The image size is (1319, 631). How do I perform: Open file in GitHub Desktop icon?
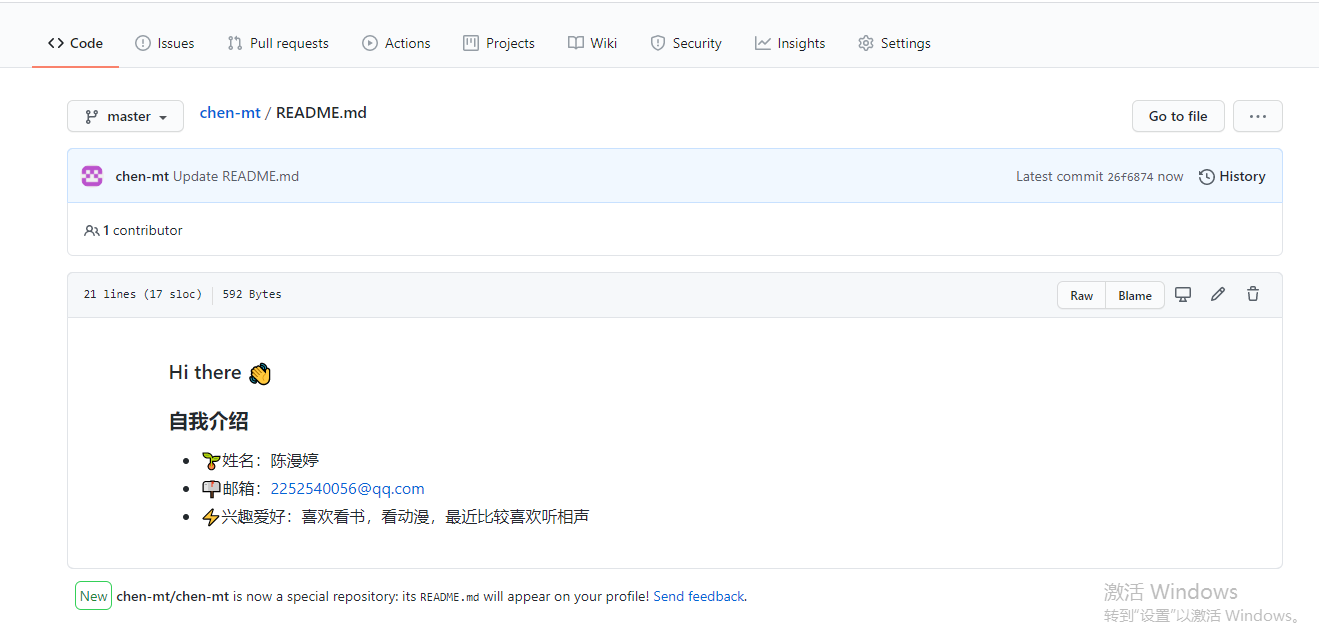coord(1183,294)
